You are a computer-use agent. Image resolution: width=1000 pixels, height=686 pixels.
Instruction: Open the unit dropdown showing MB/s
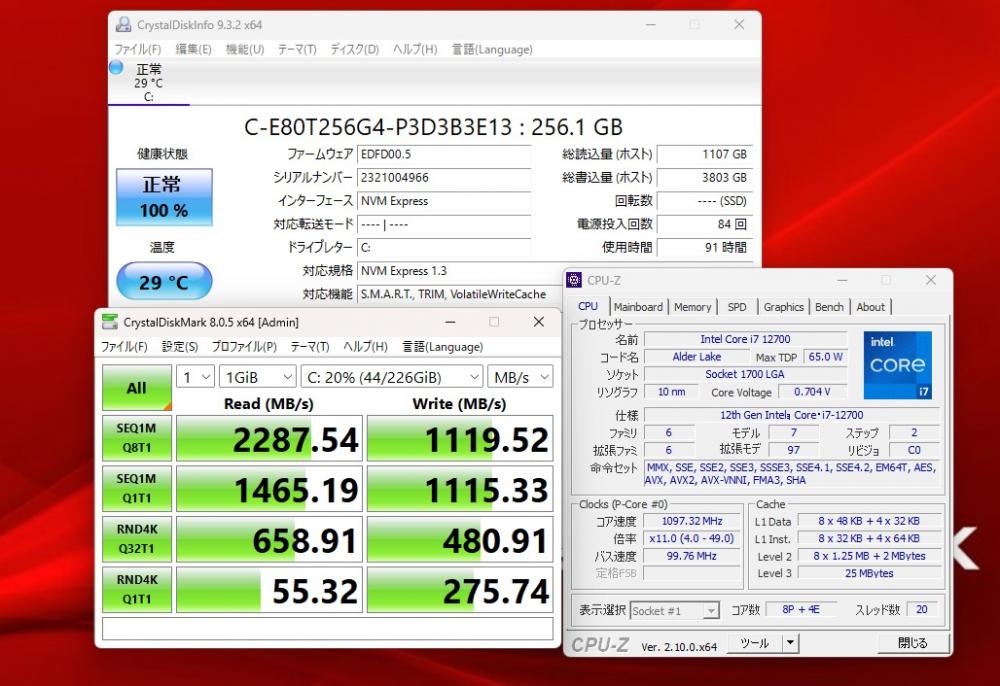tap(520, 377)
